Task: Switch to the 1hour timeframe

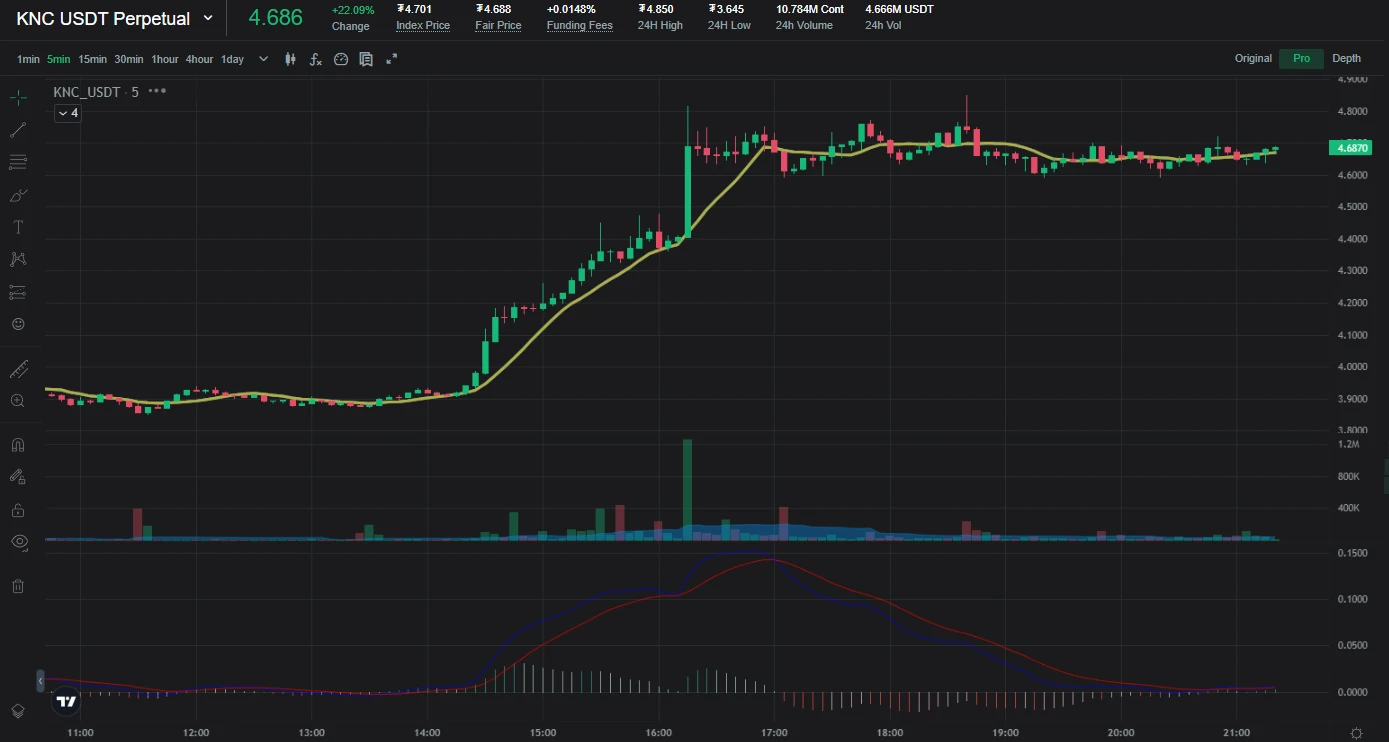Action: point(165,59)
